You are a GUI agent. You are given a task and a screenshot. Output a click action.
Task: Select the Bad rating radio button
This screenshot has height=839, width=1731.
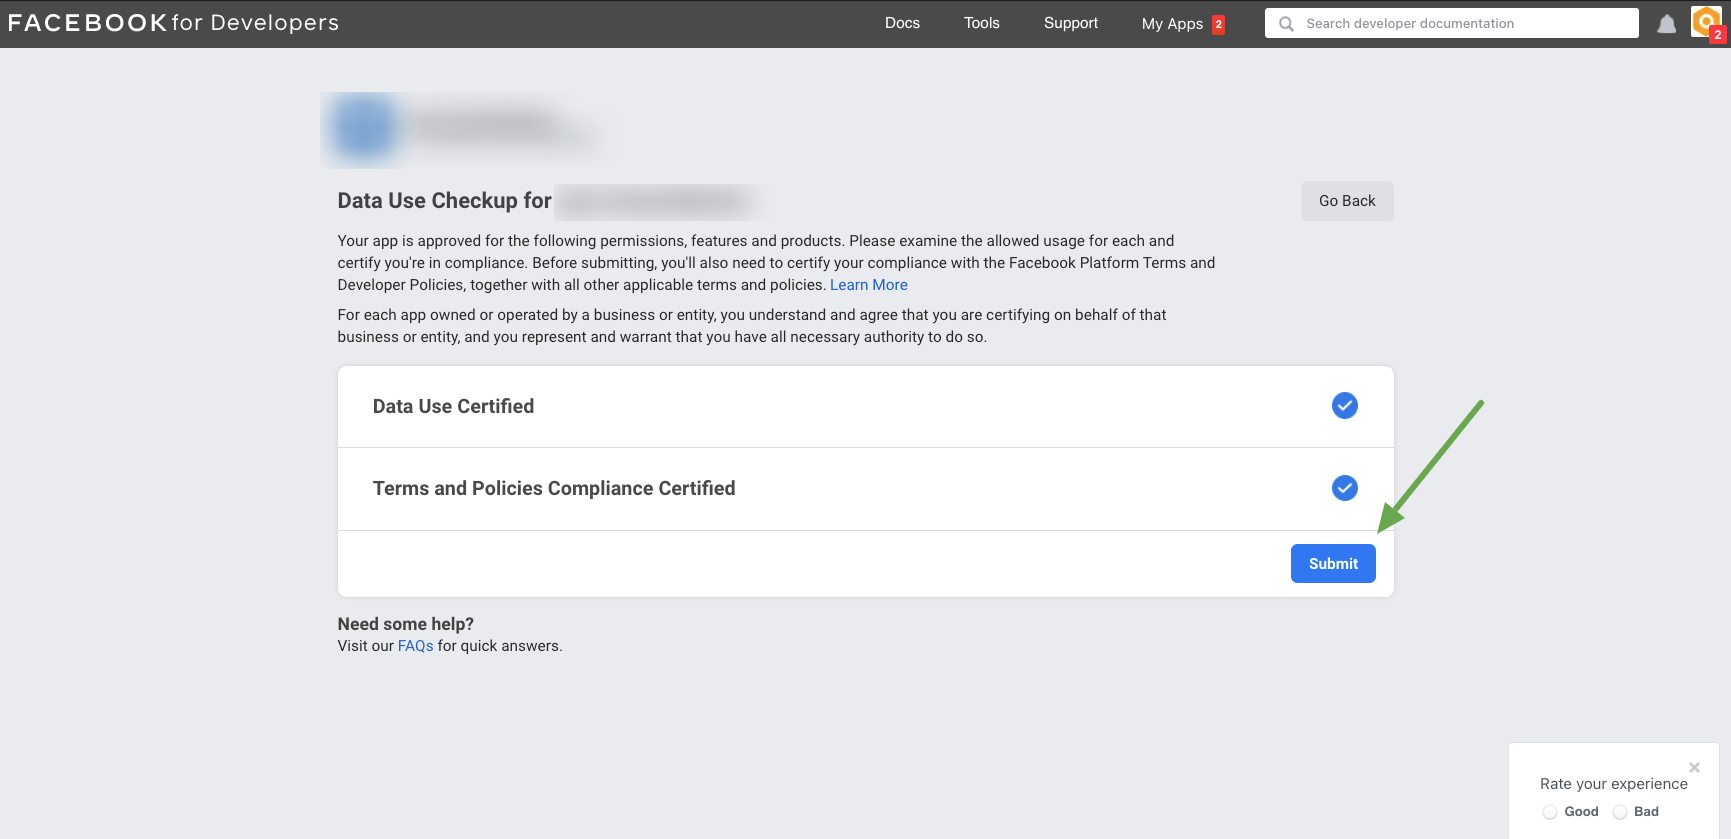[x=1619, y=812]
